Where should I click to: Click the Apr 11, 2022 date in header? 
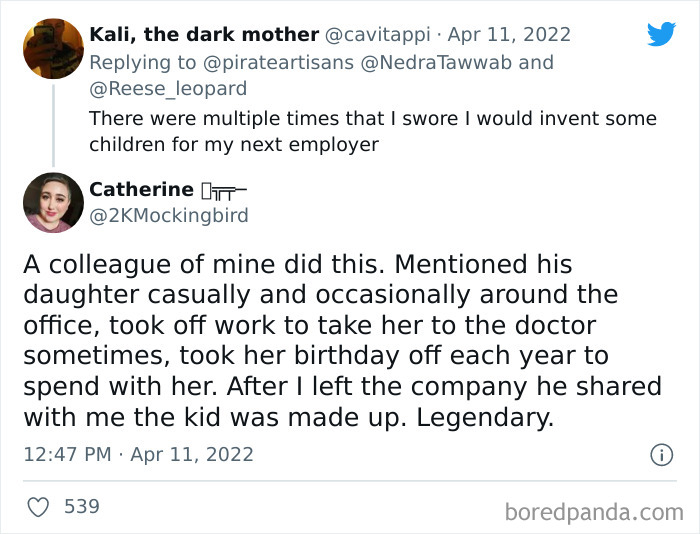coord(510,35)
